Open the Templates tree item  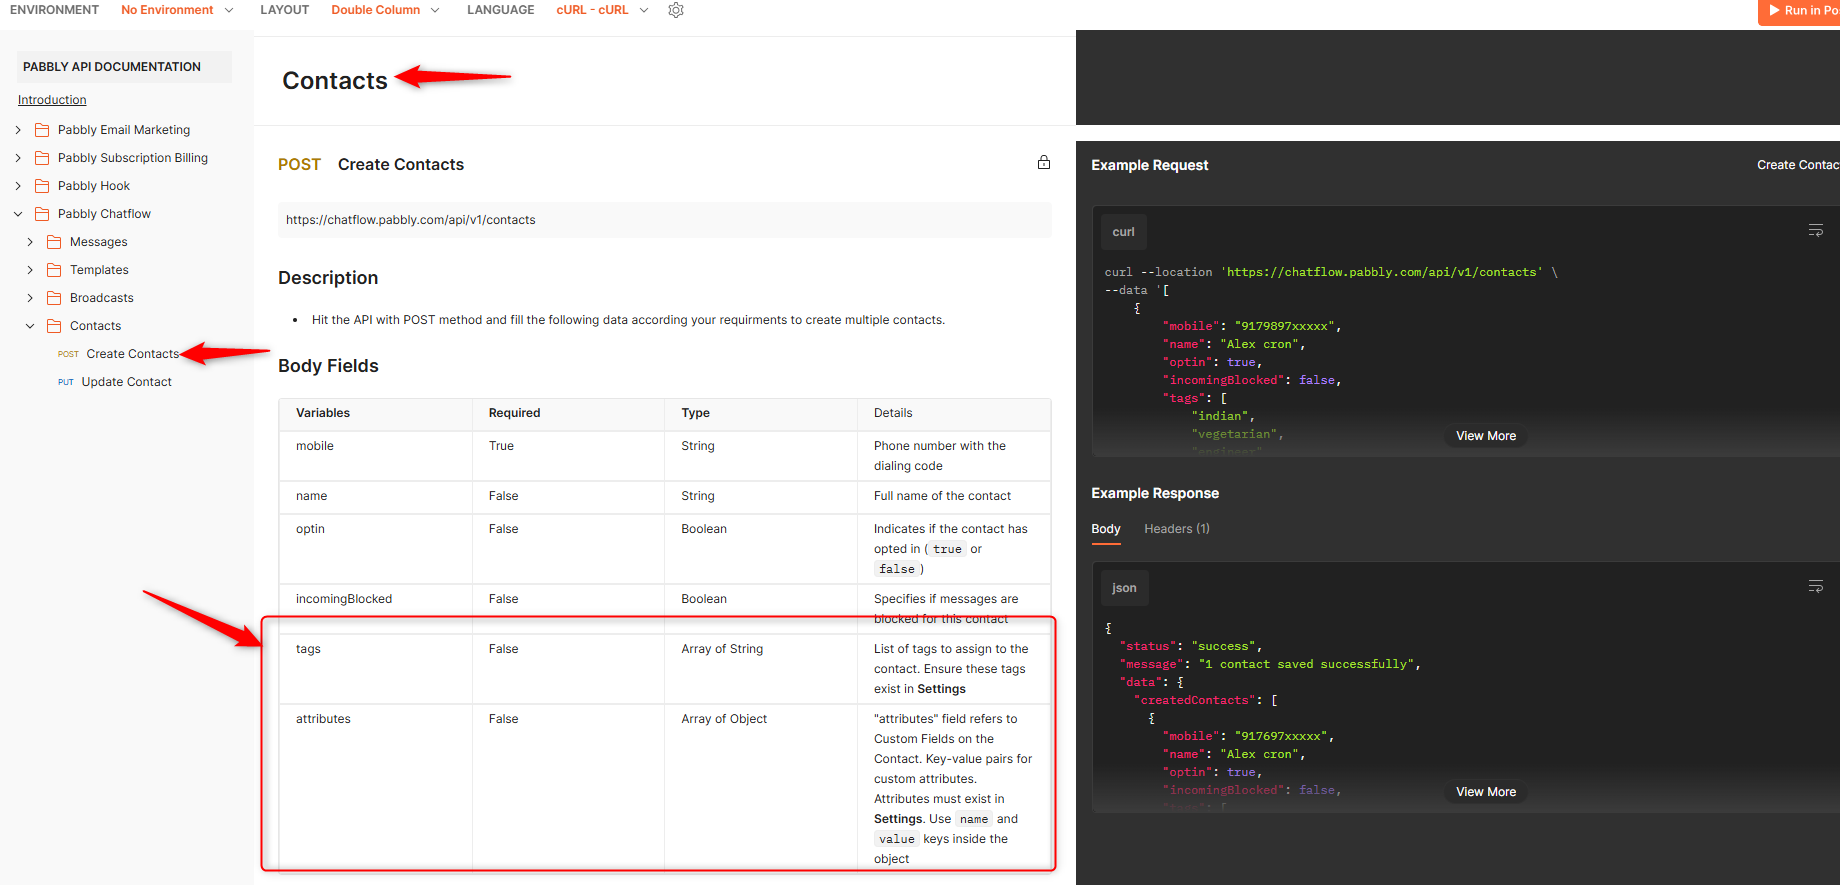99,270
